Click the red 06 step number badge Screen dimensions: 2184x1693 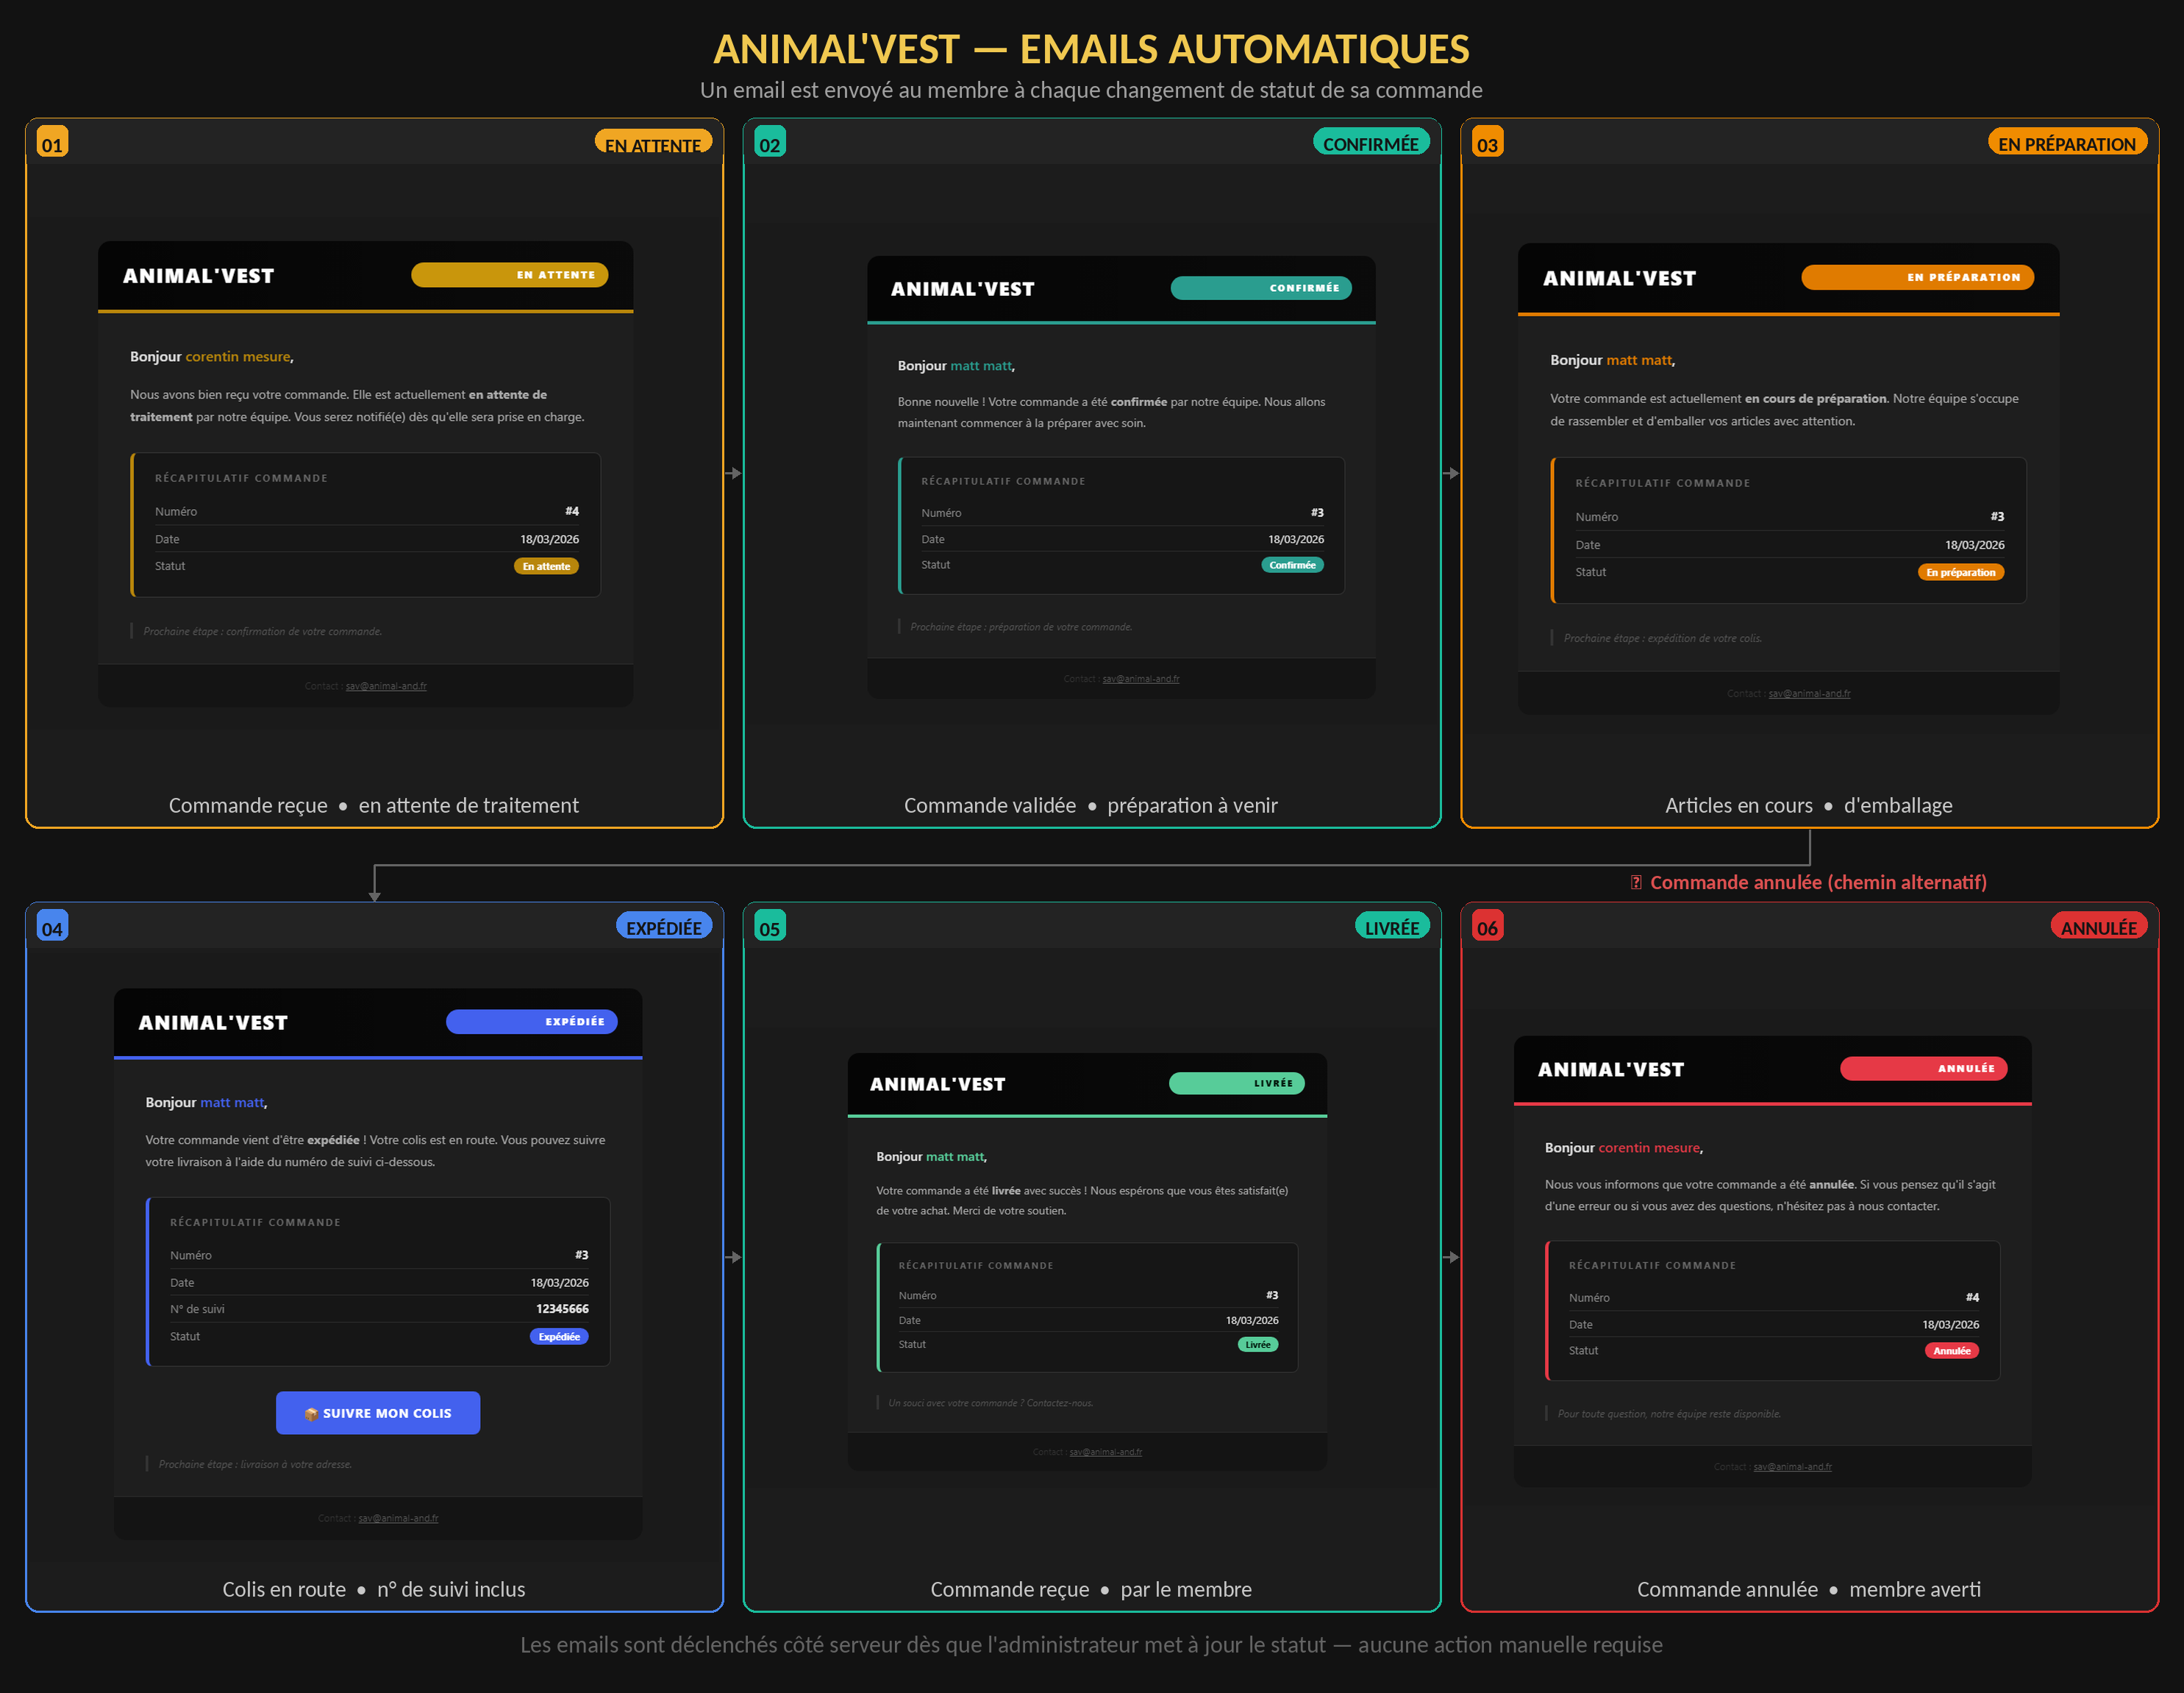click(x=1487, y=927)
